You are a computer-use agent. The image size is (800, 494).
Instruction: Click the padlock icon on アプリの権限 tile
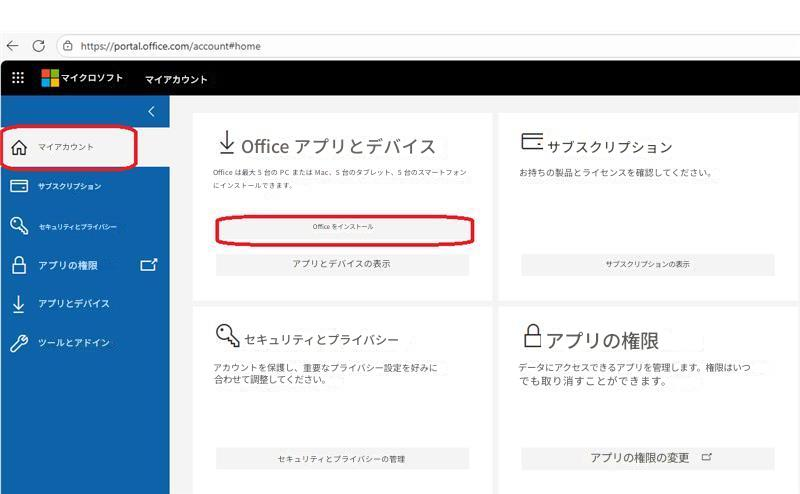click(532, 336)
